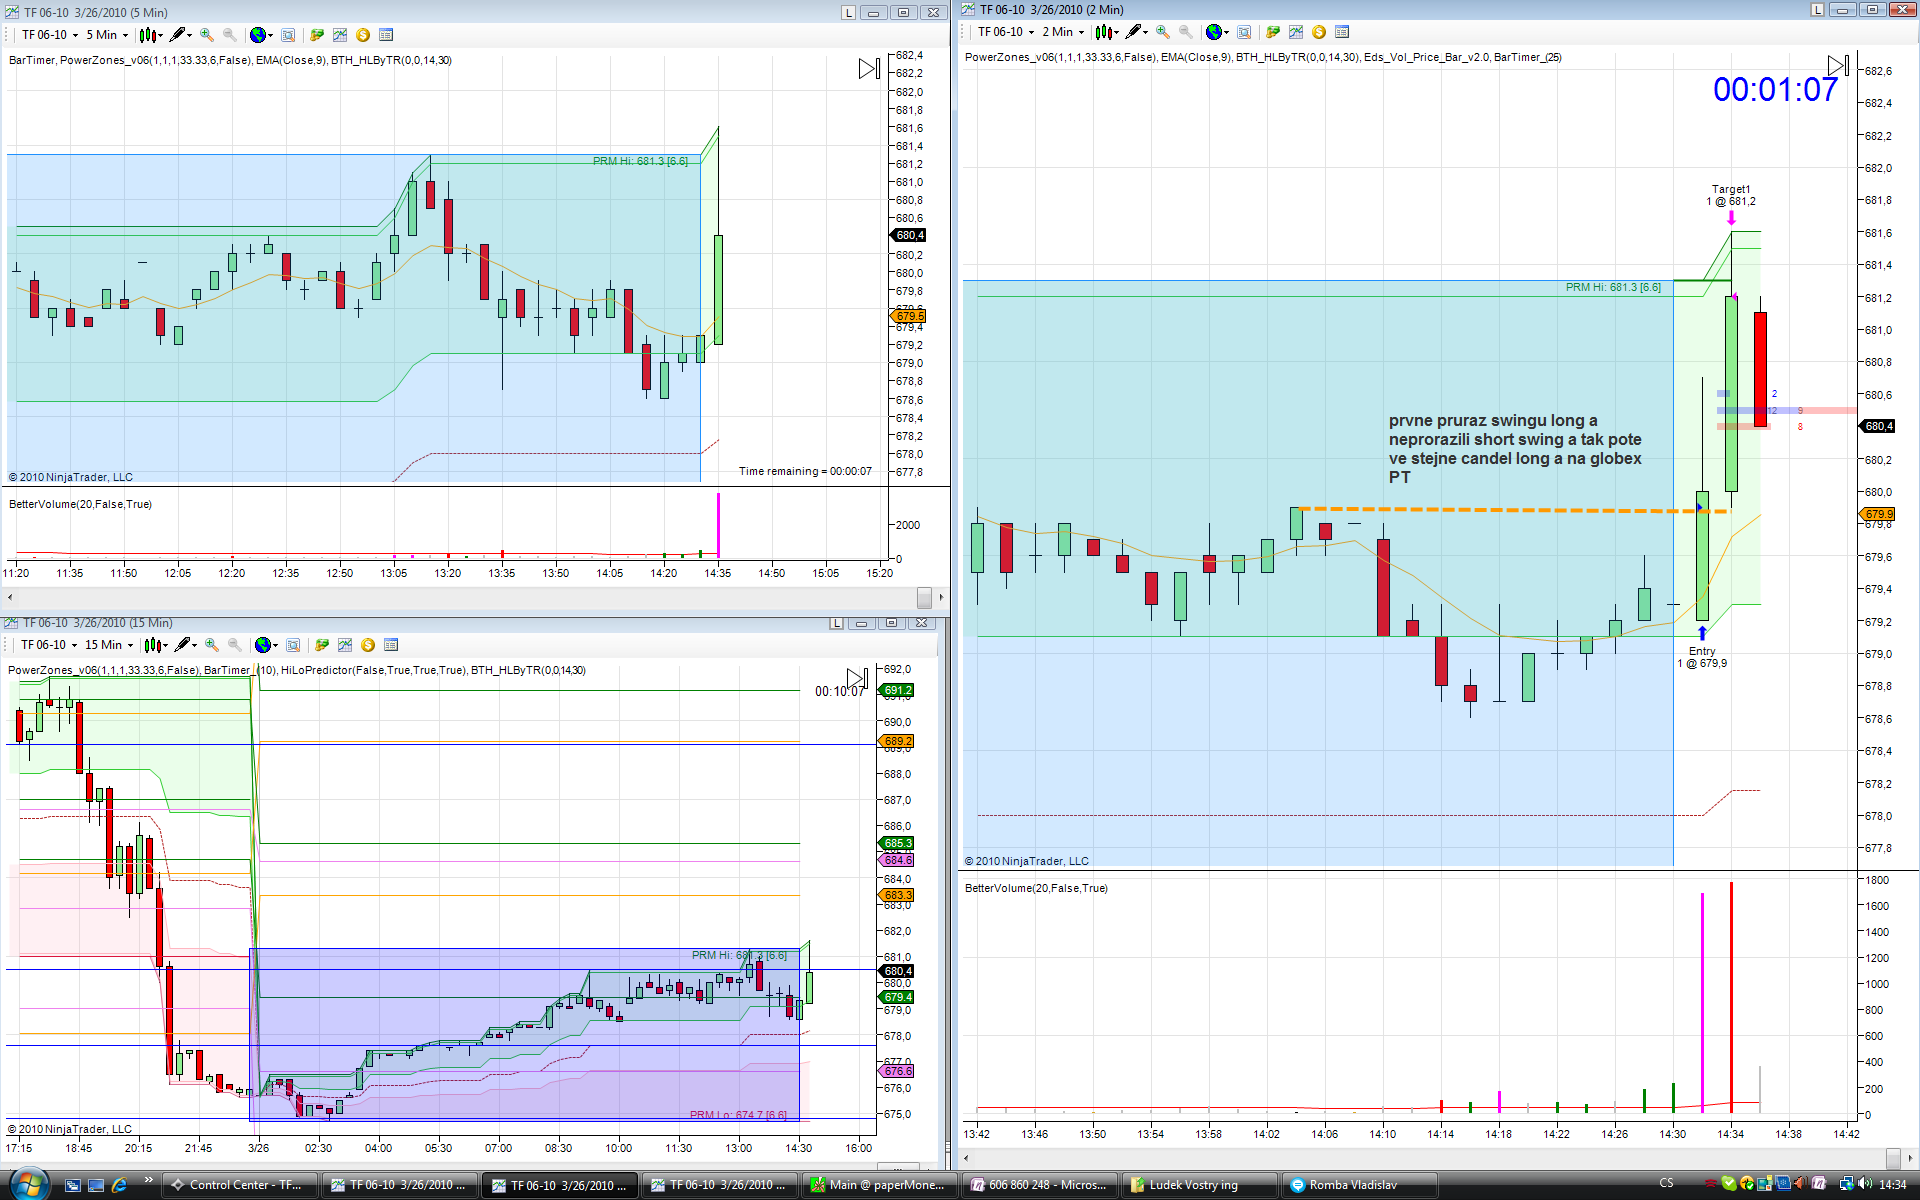Open Windows Start button
1920x1200 pixels.
[x=28, y=1184]
